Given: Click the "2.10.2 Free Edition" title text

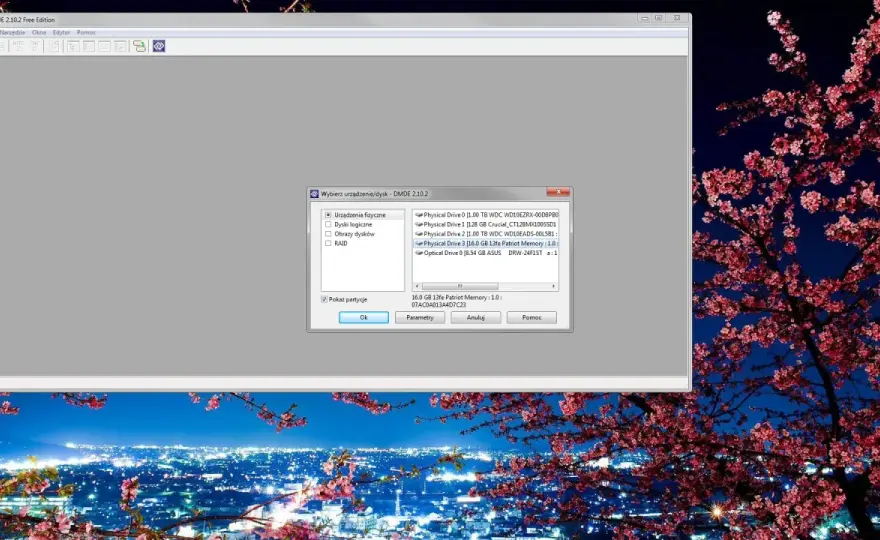Looking at the screenshot, I should [30, 20].
